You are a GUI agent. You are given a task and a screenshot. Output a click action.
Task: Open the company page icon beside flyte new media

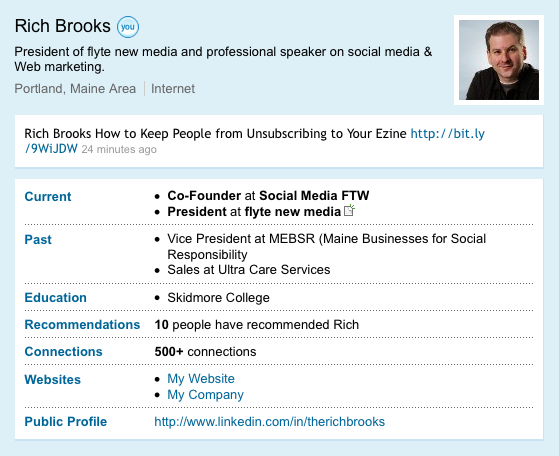349,210
